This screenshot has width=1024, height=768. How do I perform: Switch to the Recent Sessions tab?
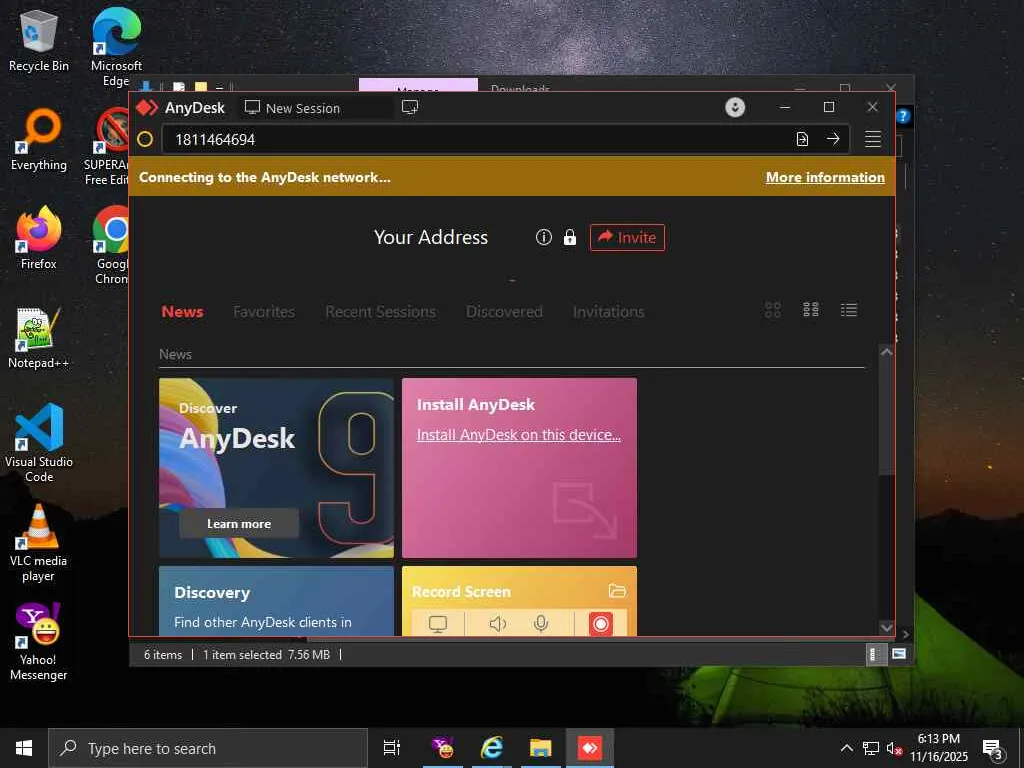[380, 312]
